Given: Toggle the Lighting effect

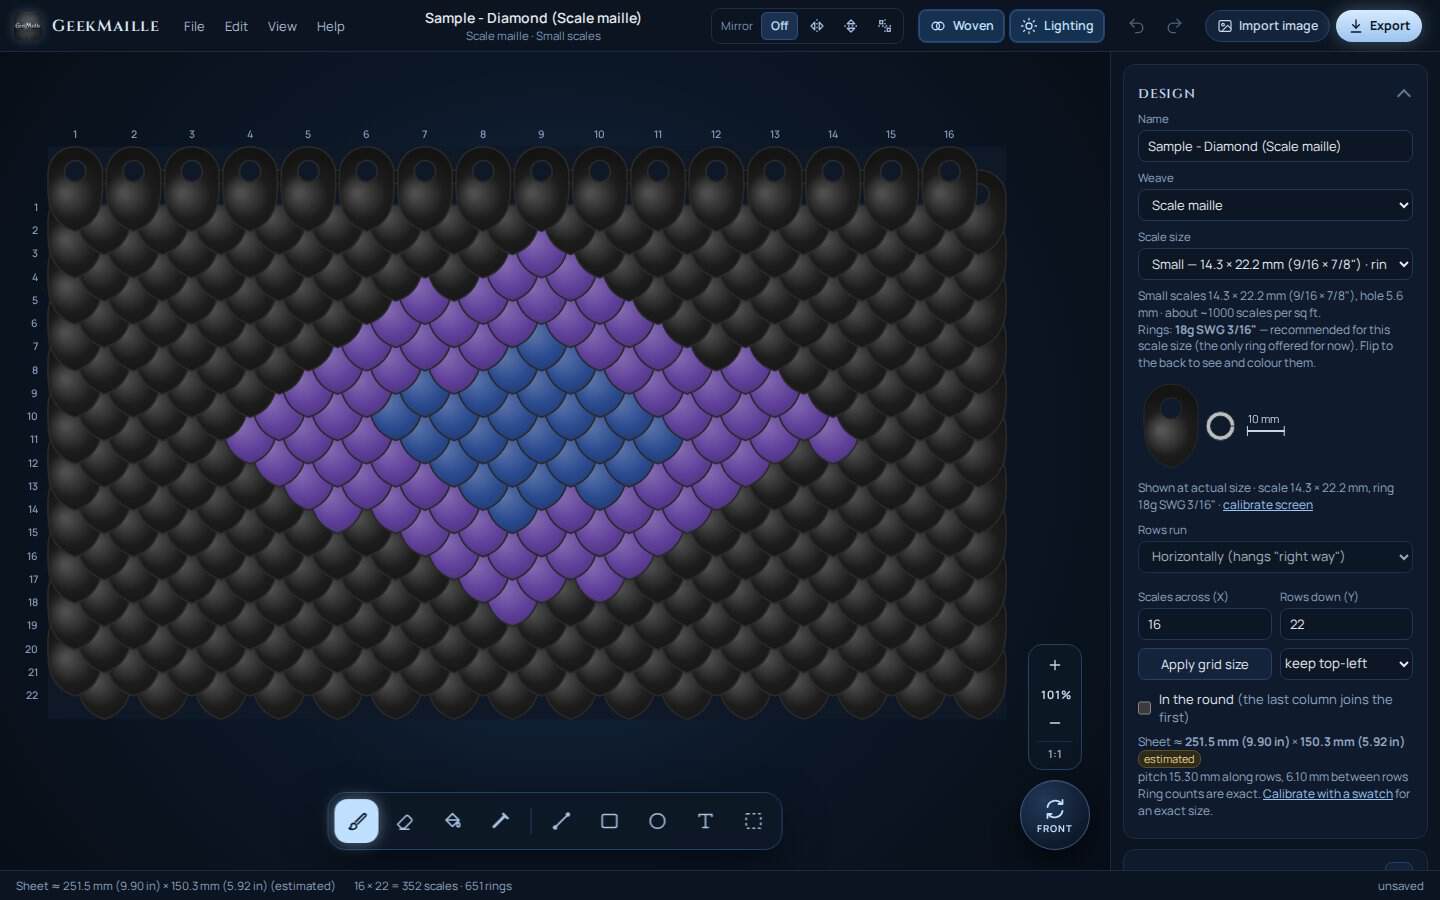Looking at the screenshot, I should [x=1057, y=26].
